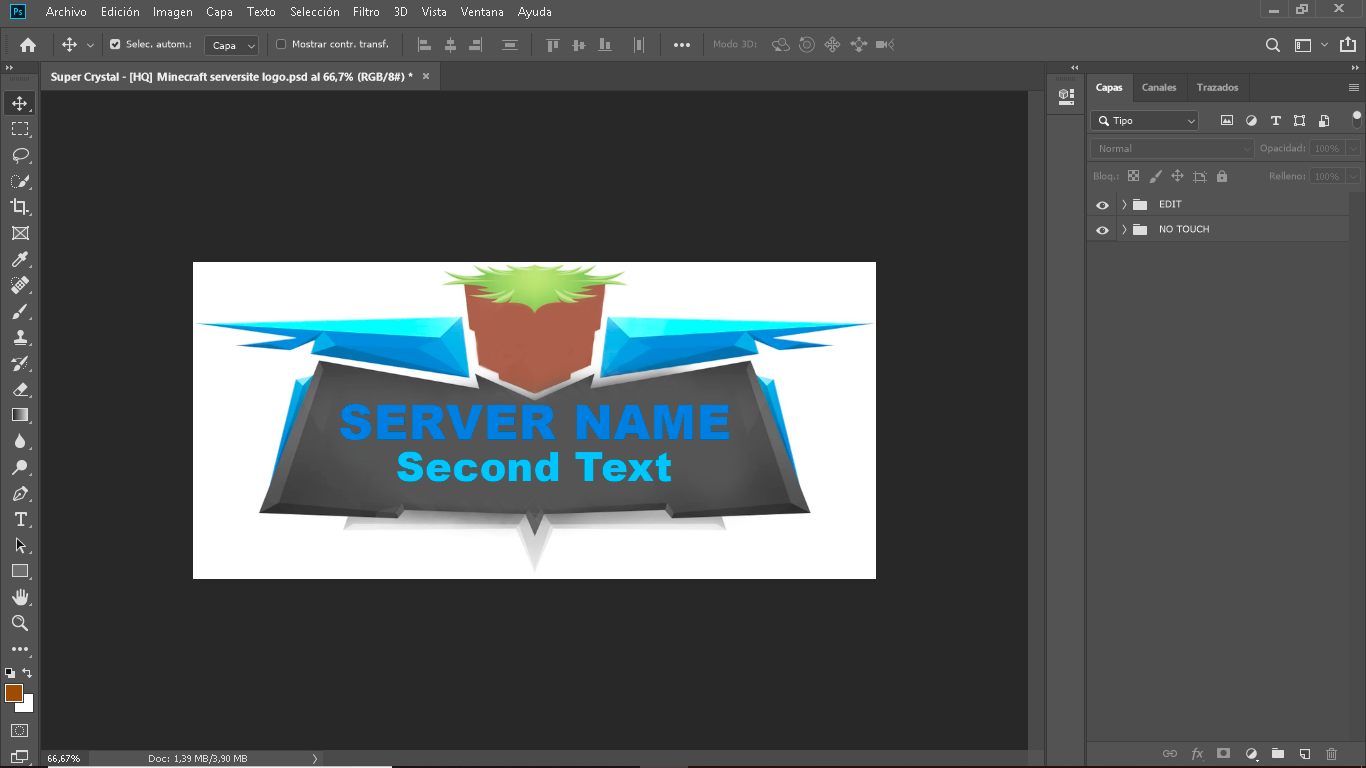This screenshot has width=1366, height=768.
Task: Click align horizontal centers button
Action: point(450,45)
